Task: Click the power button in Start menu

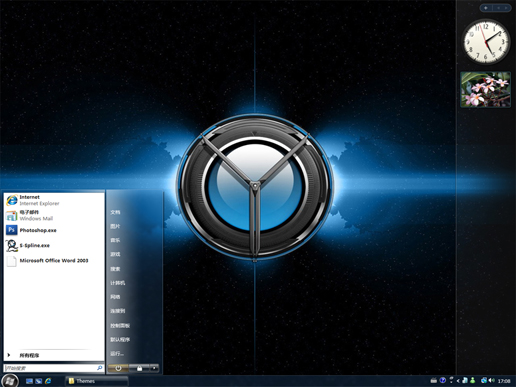Action: (x=118, y=368)
